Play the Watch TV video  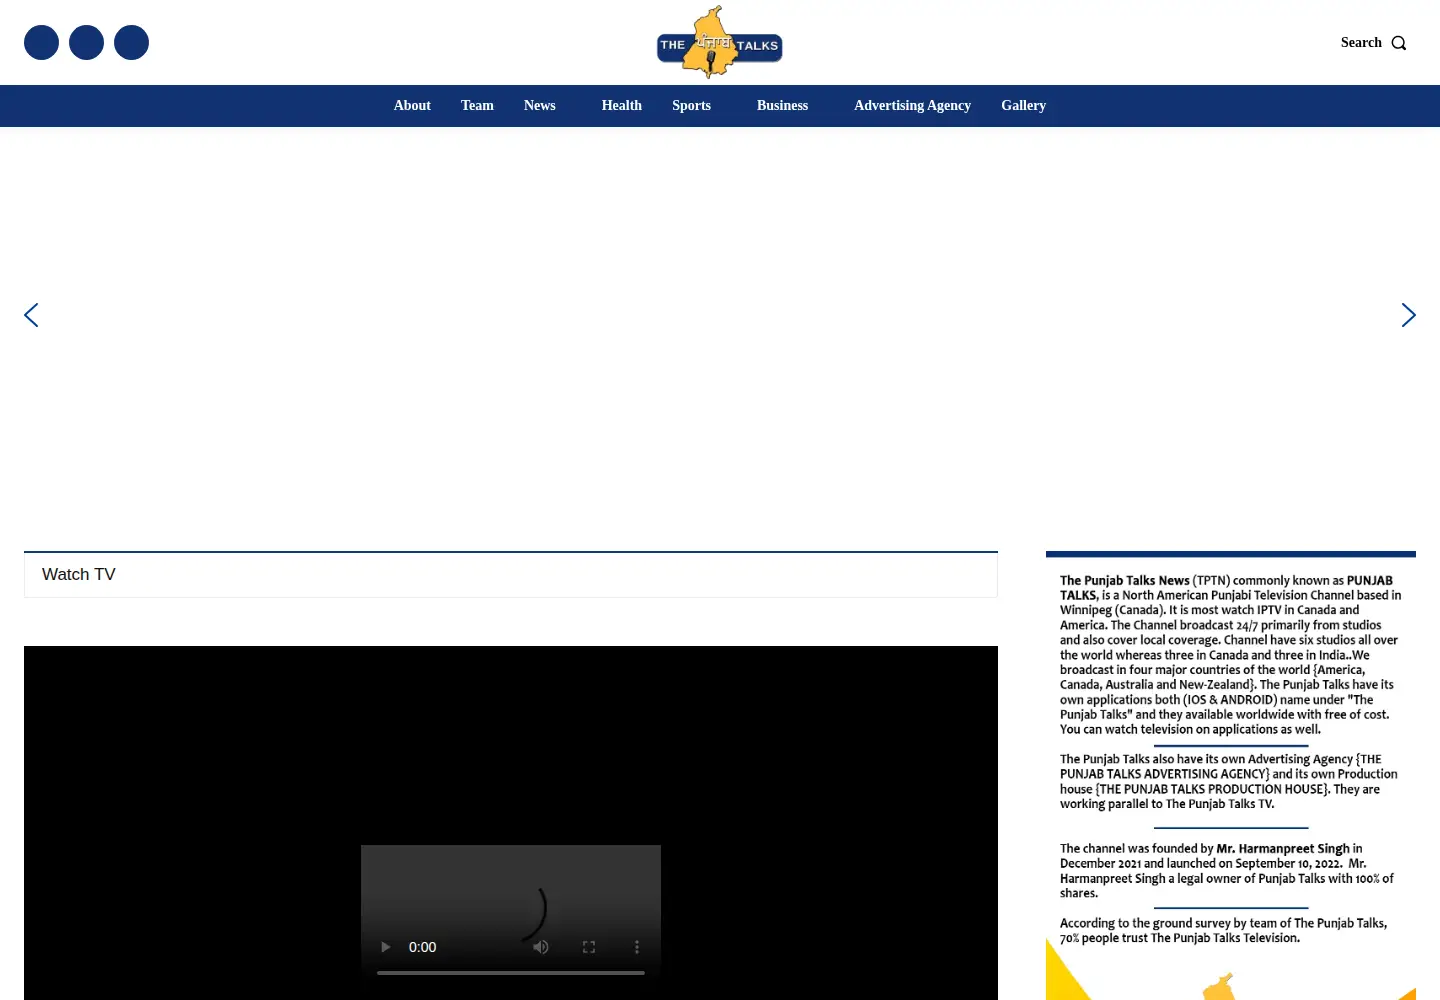[385, 947]
